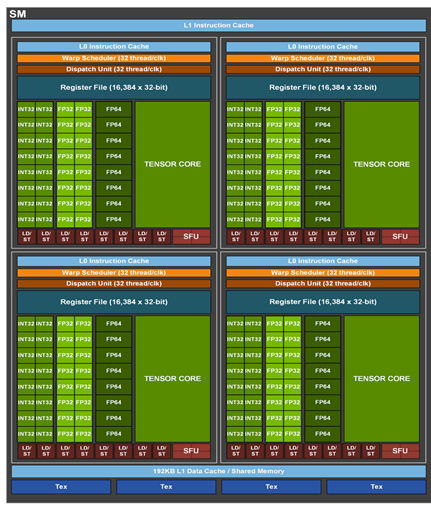Select the Tensor Core in the lower-left partition

coord(173,379)
